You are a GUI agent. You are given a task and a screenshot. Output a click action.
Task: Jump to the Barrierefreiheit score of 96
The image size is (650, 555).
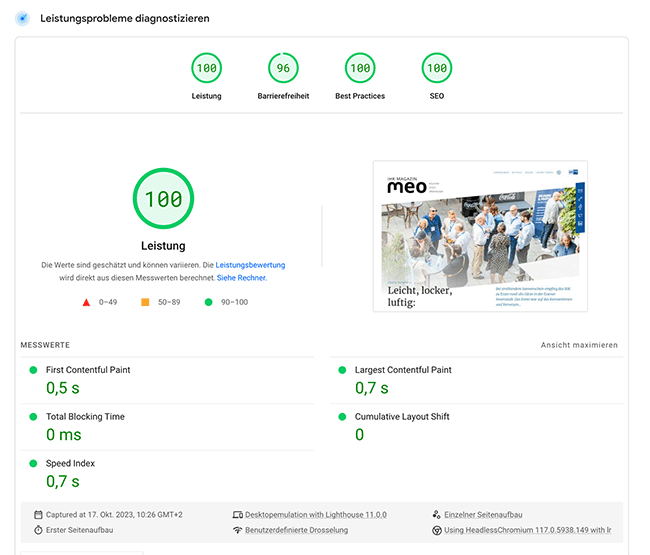tap(283, 69)
